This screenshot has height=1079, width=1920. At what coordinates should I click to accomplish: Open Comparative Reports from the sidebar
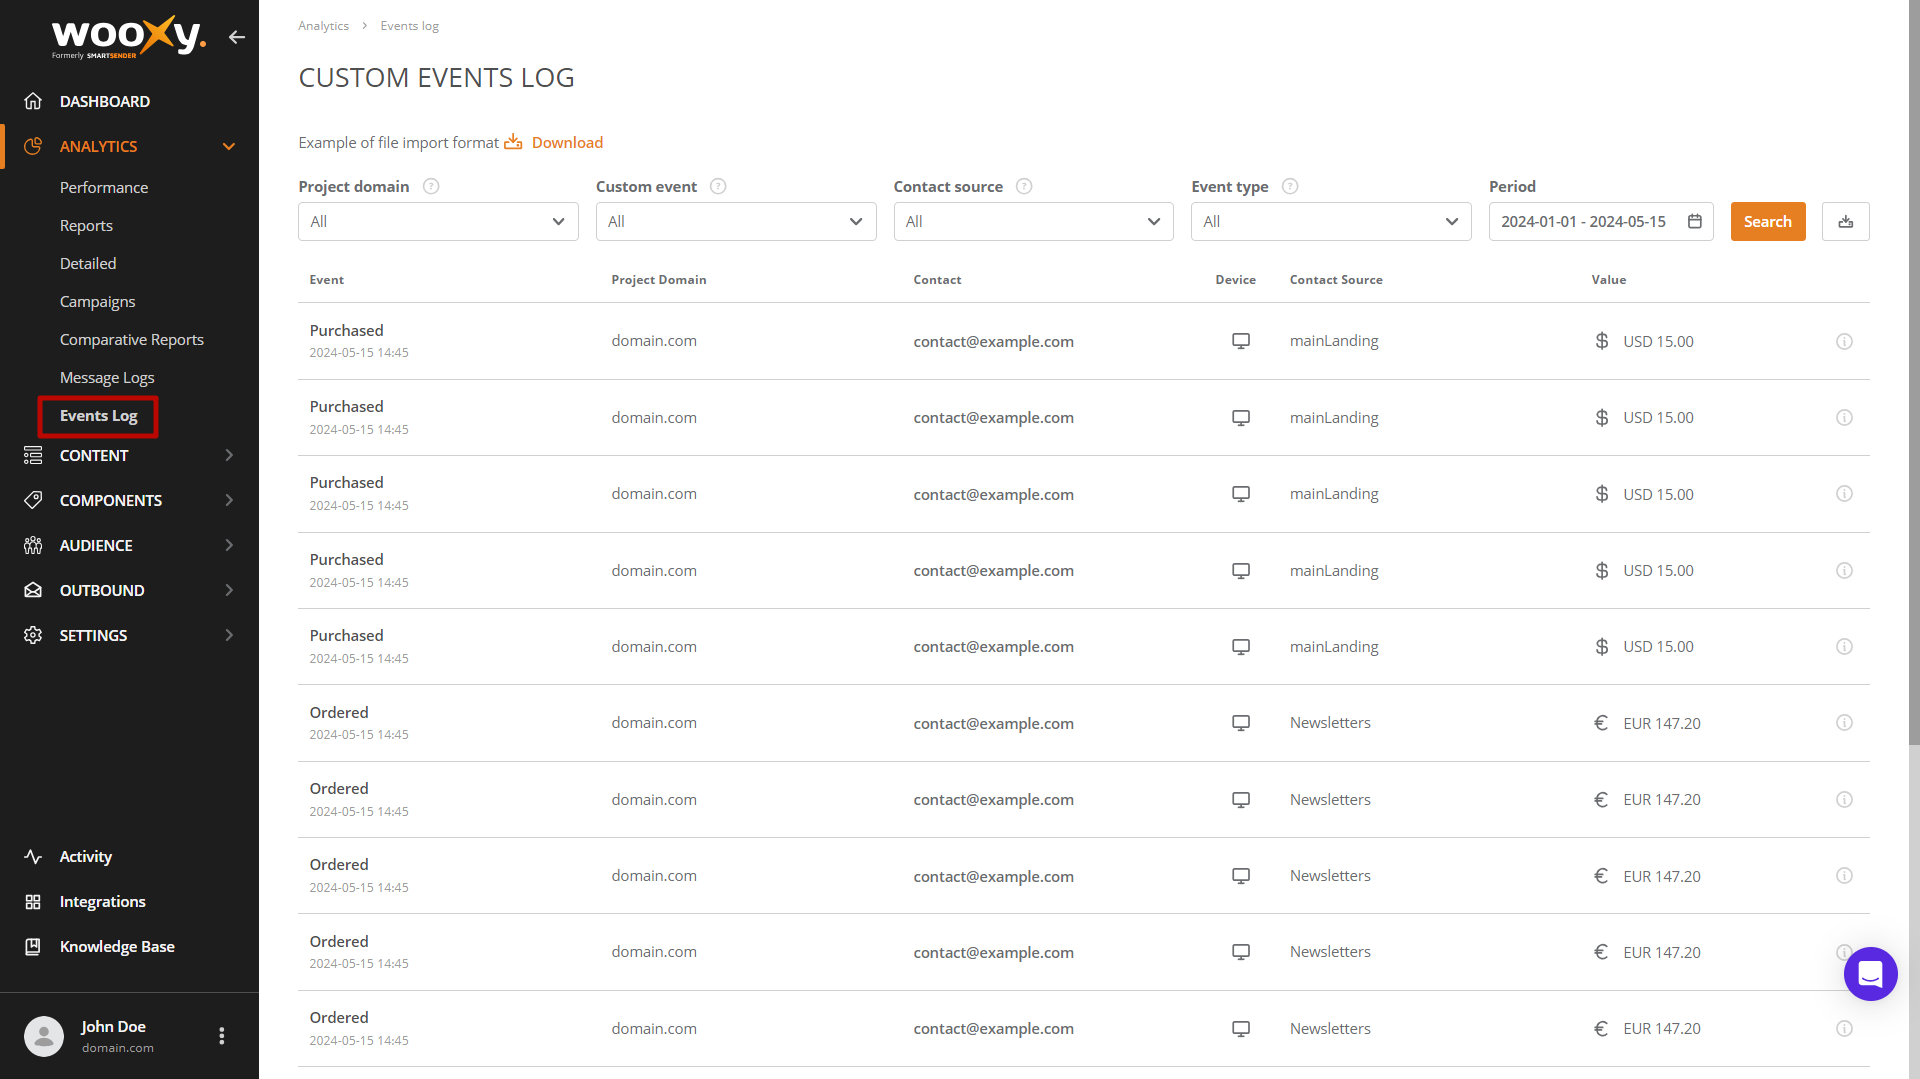[x=131, y=339]
